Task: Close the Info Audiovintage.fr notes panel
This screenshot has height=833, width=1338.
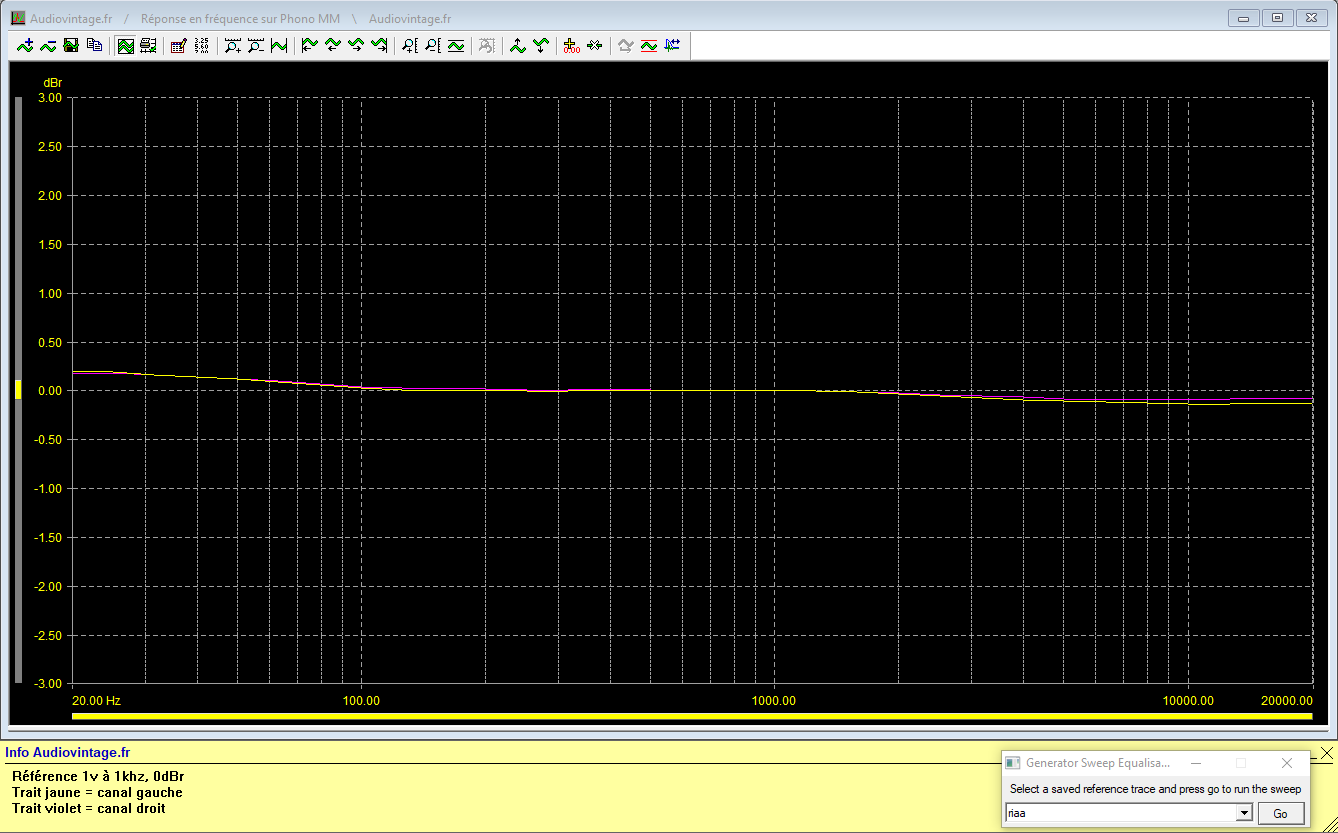Action: coord(1327,752)
